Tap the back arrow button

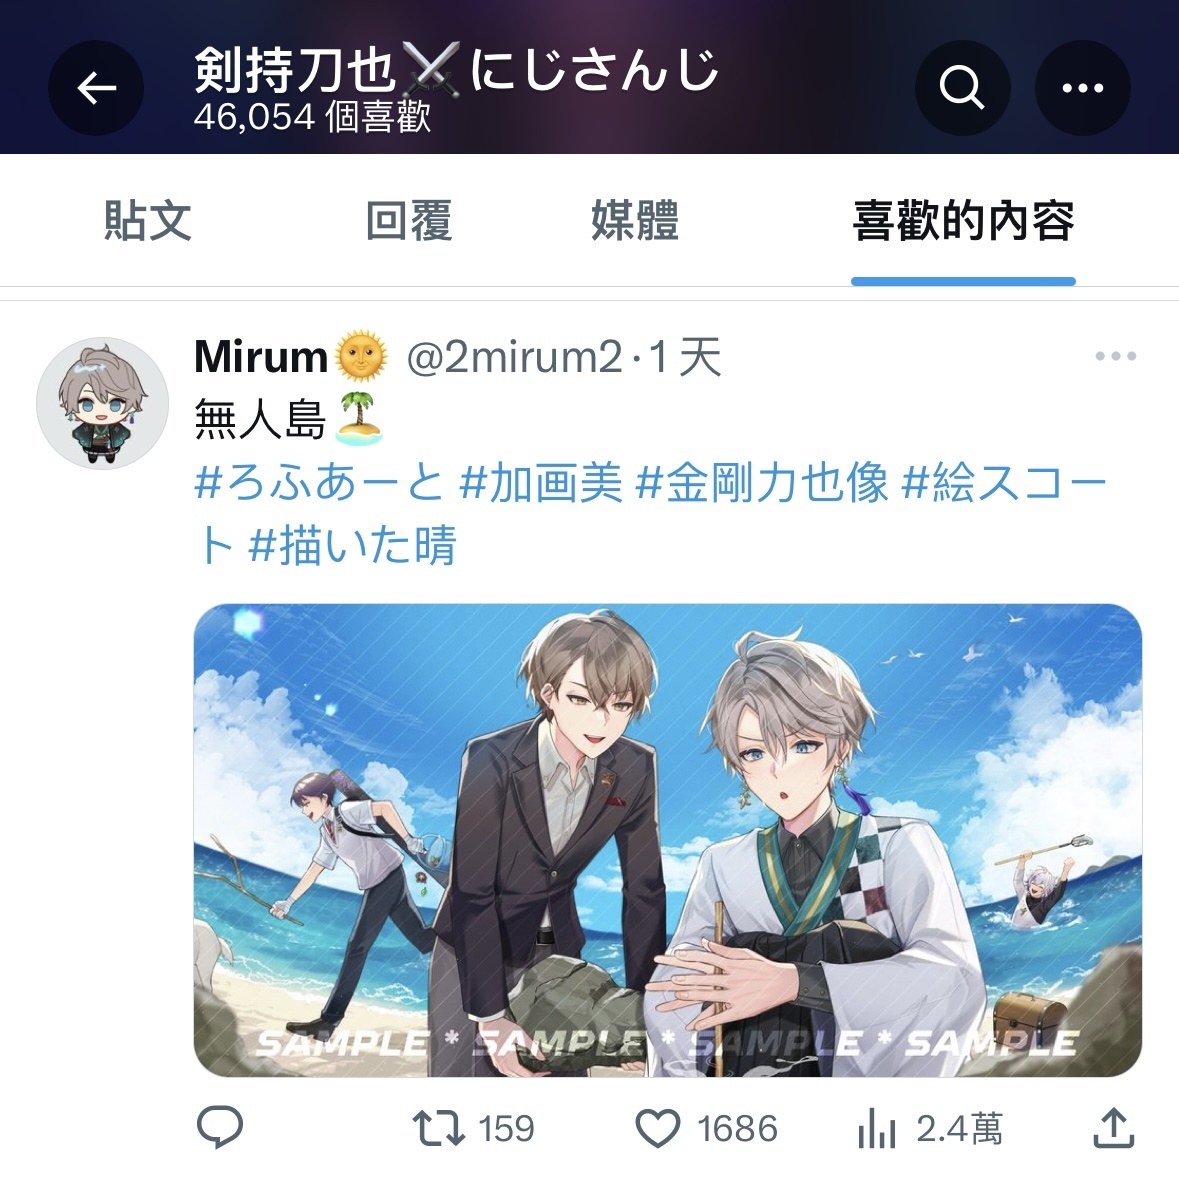tap(96, 88)
